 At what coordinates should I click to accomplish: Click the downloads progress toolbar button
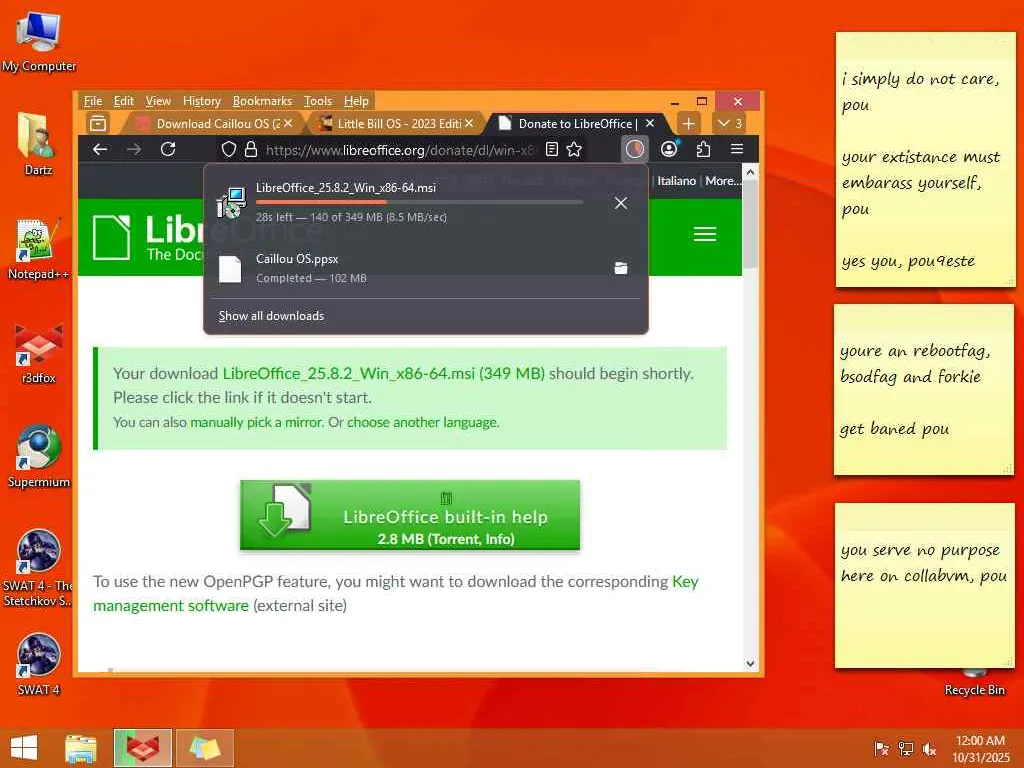click(x=634, y=150)
